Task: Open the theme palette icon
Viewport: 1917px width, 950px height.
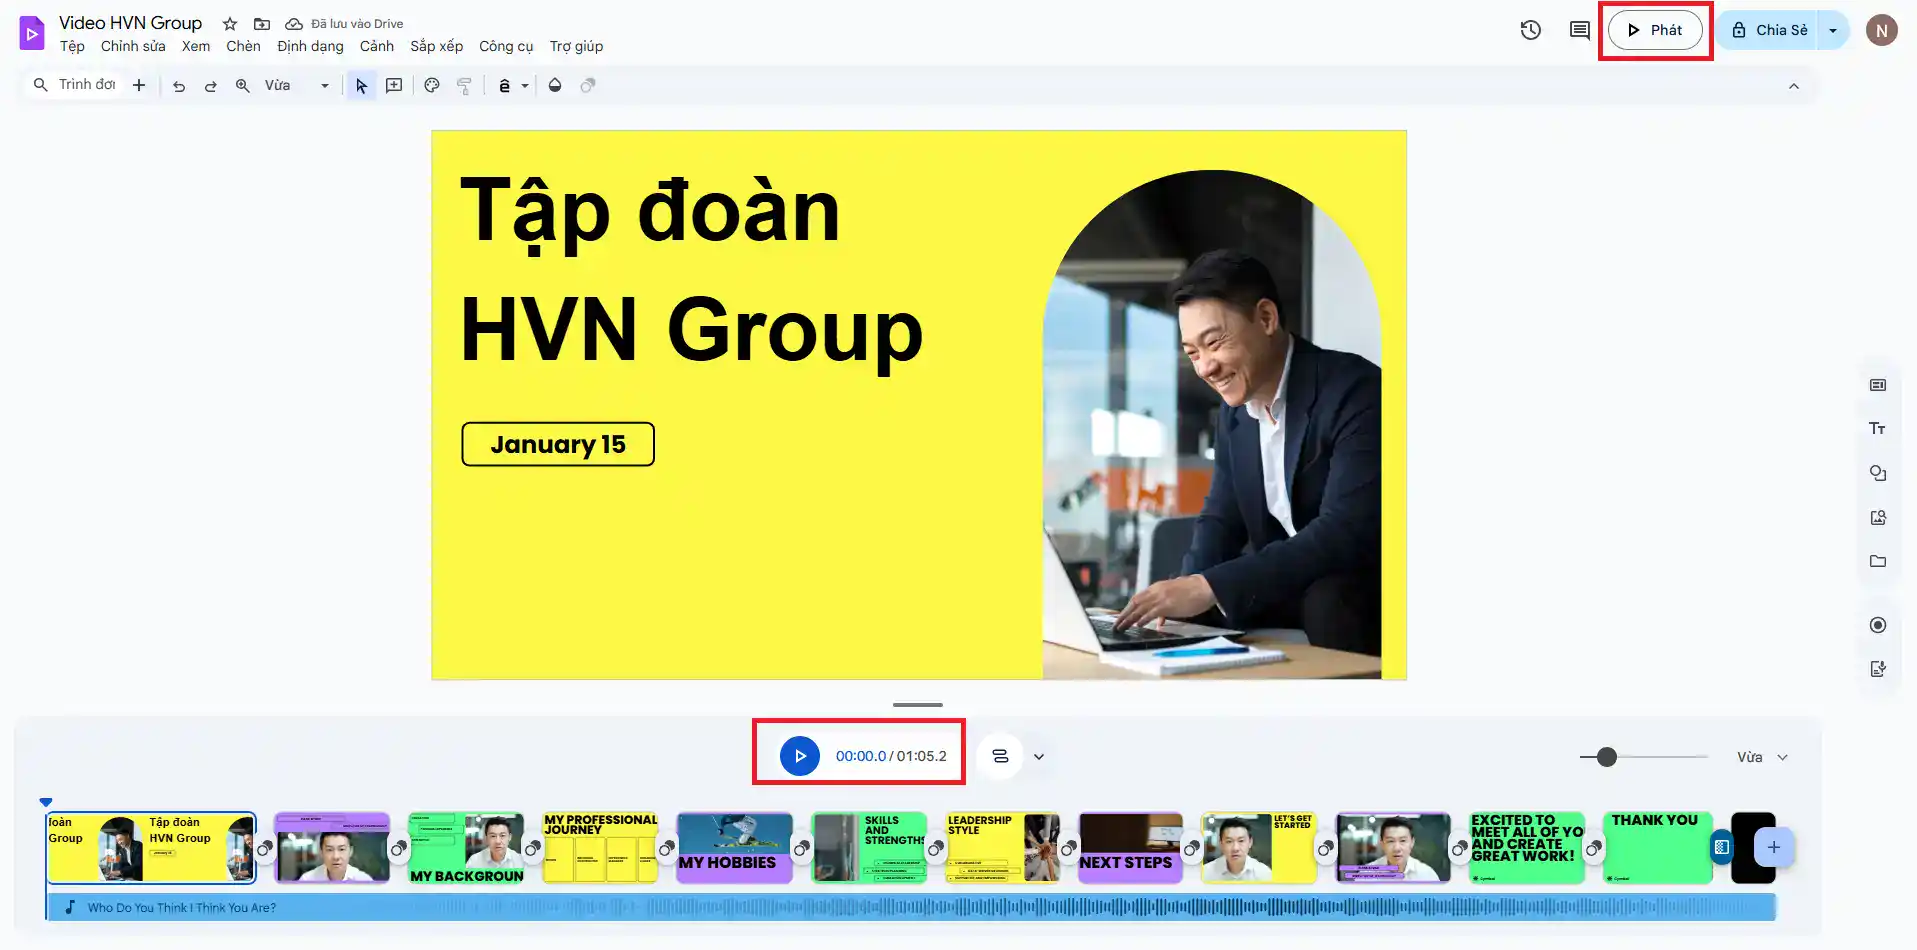Action: tap(432, 86)
